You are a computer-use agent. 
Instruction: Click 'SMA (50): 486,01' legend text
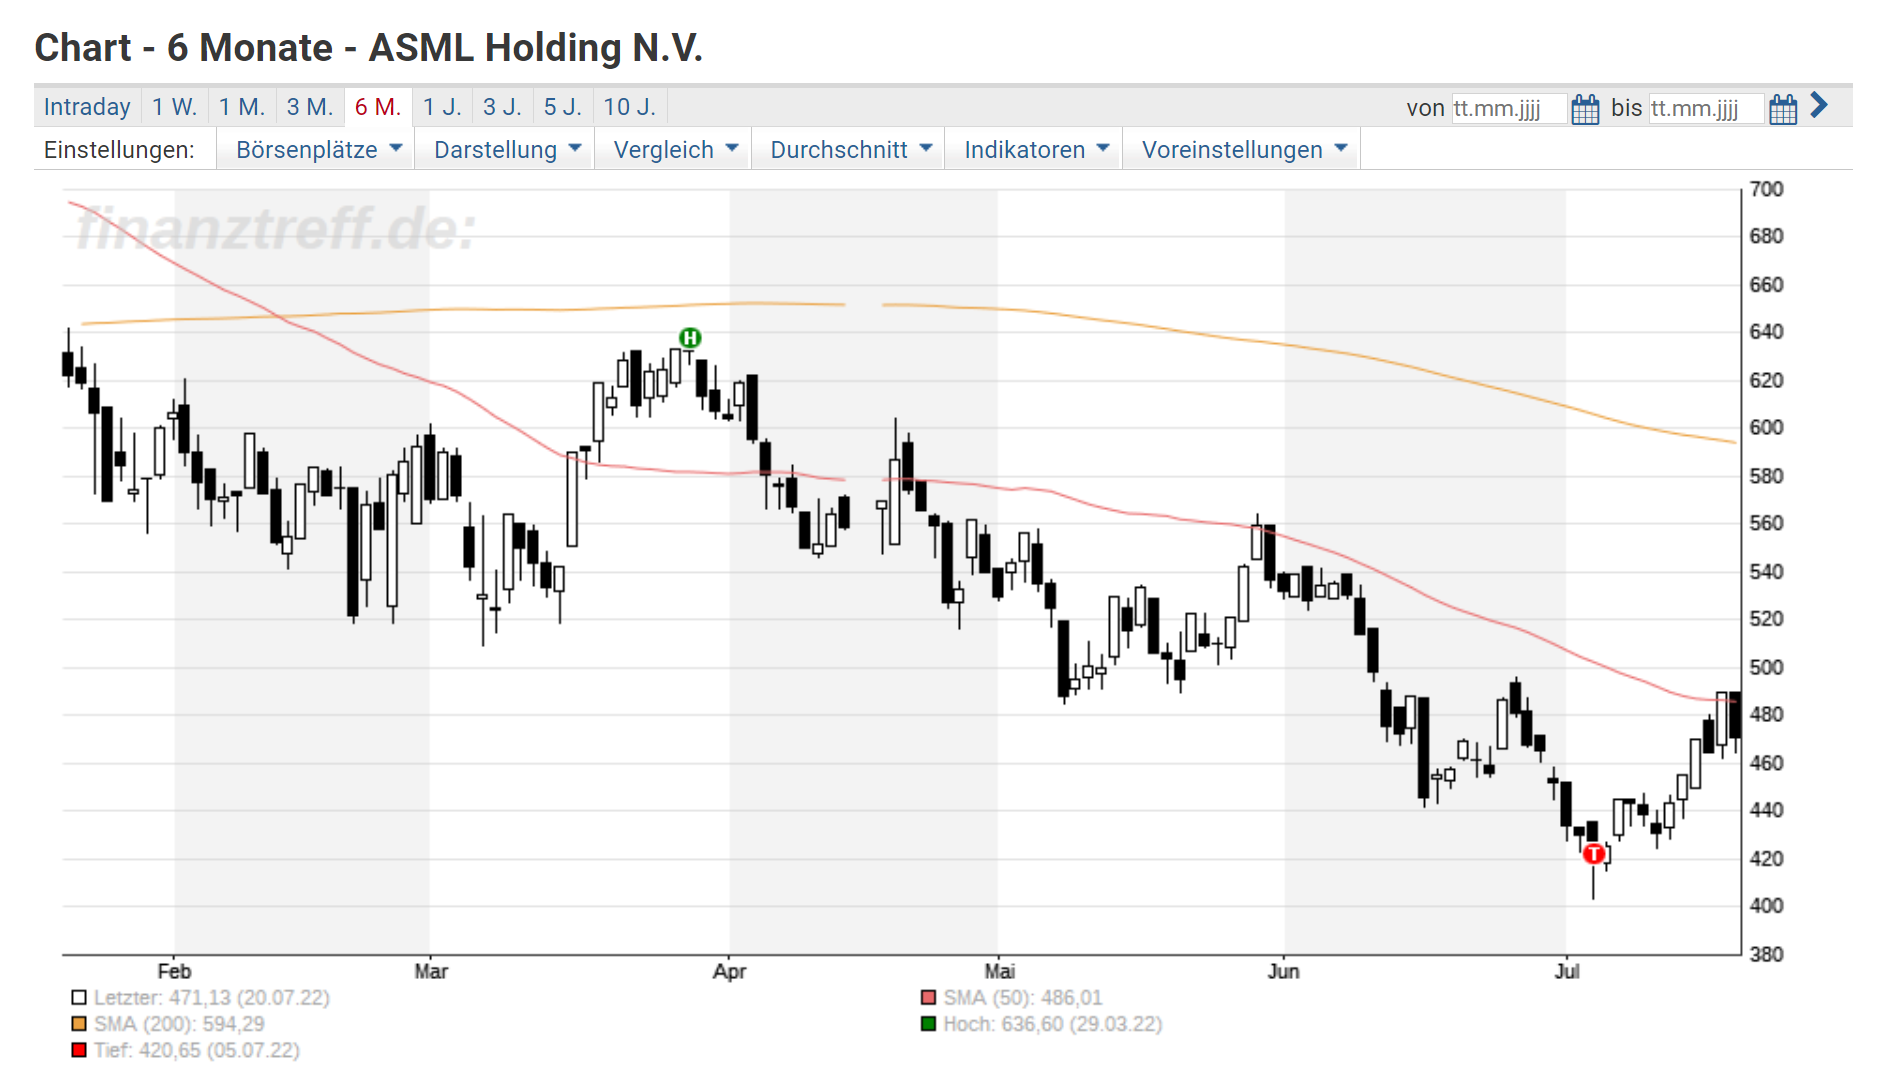(1023, 997)
